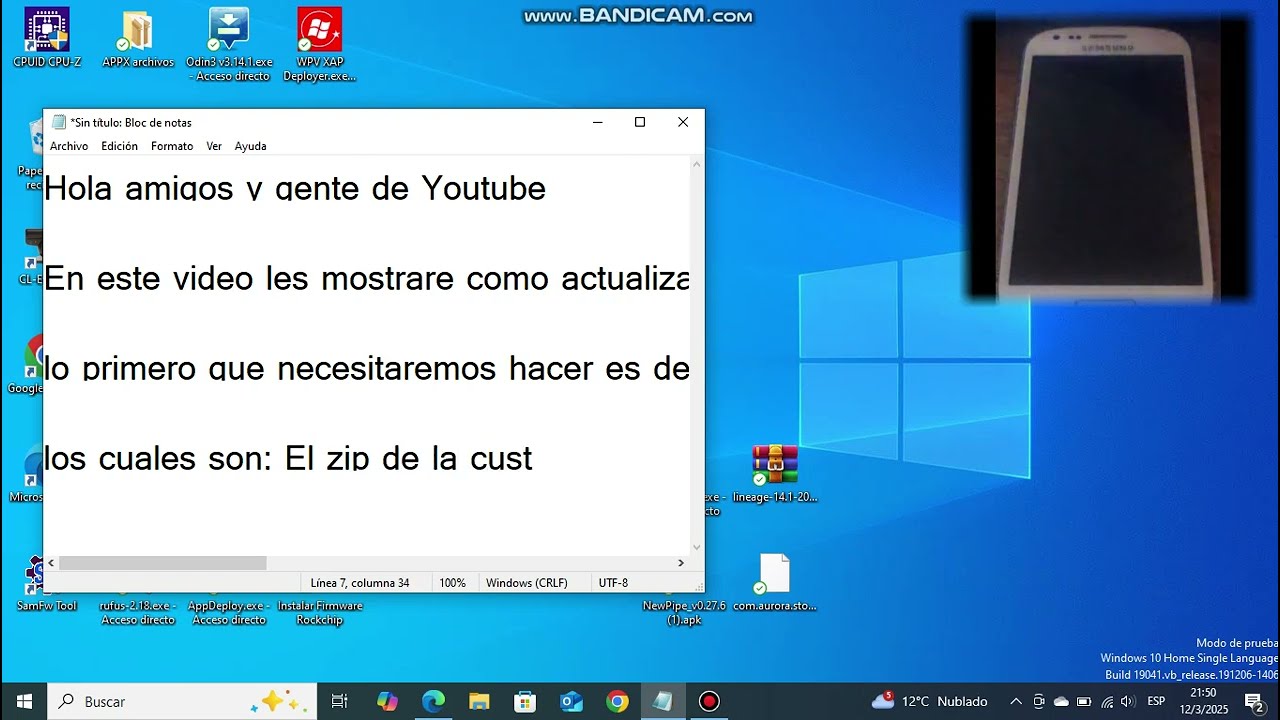Image resolution: width=1280 pixels, height=720 pixels.
Task: Click the text line 'Hola amigos y gente de Youtube'
Action: tap(295, 188)
